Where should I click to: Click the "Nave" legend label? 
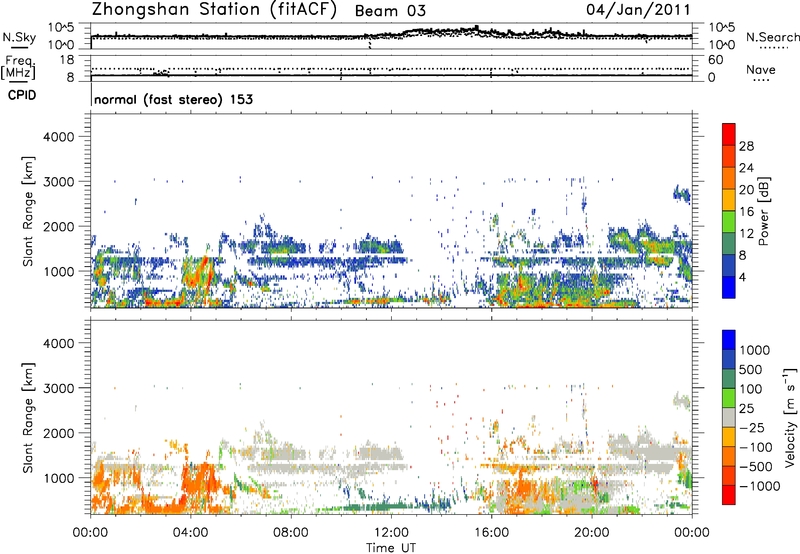click(760, 69)
